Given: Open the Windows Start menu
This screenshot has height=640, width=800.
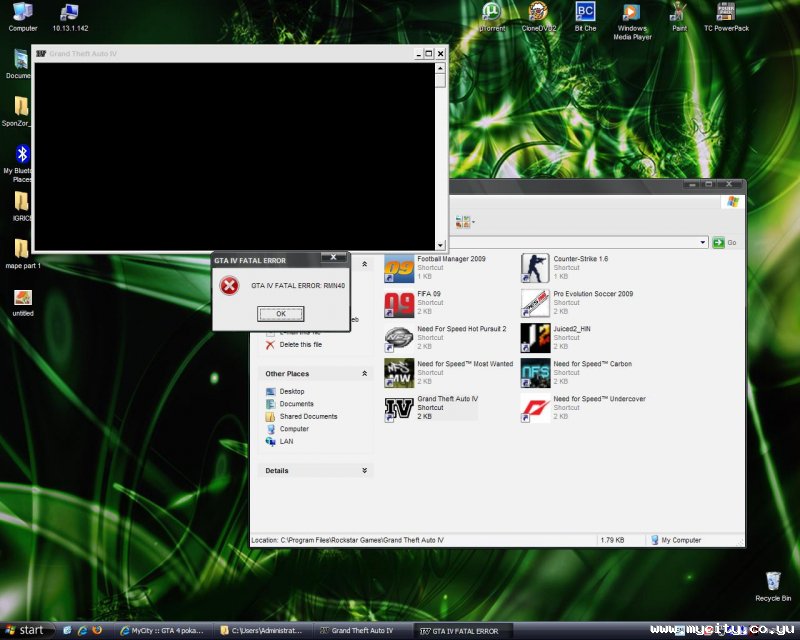Looking at the screenshot, I should coord(25,631).
